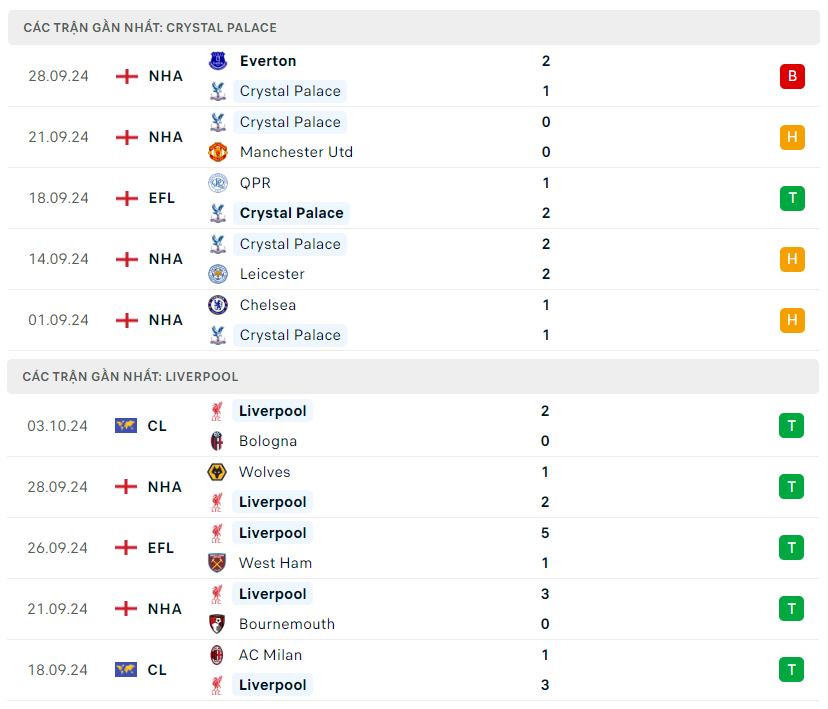Open Crystal Palace link in Everton match
Viewport: 828px width, 709px height.
coord(290,91)
